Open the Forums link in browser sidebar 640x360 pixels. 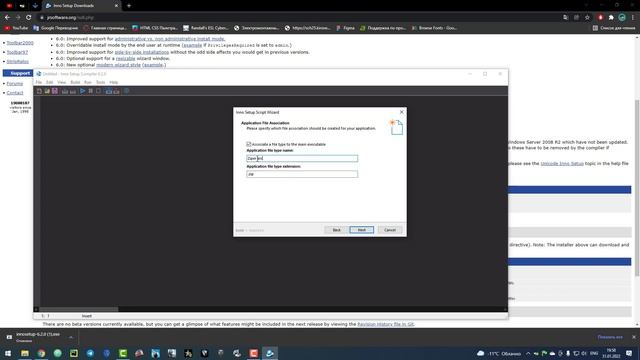tap(15, 84)
